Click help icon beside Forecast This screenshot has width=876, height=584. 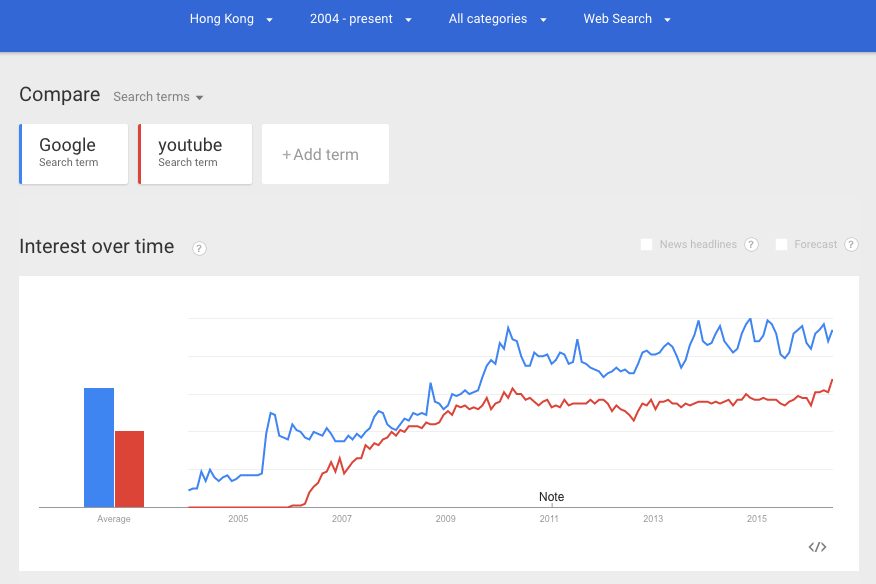[x=851, y=244]
